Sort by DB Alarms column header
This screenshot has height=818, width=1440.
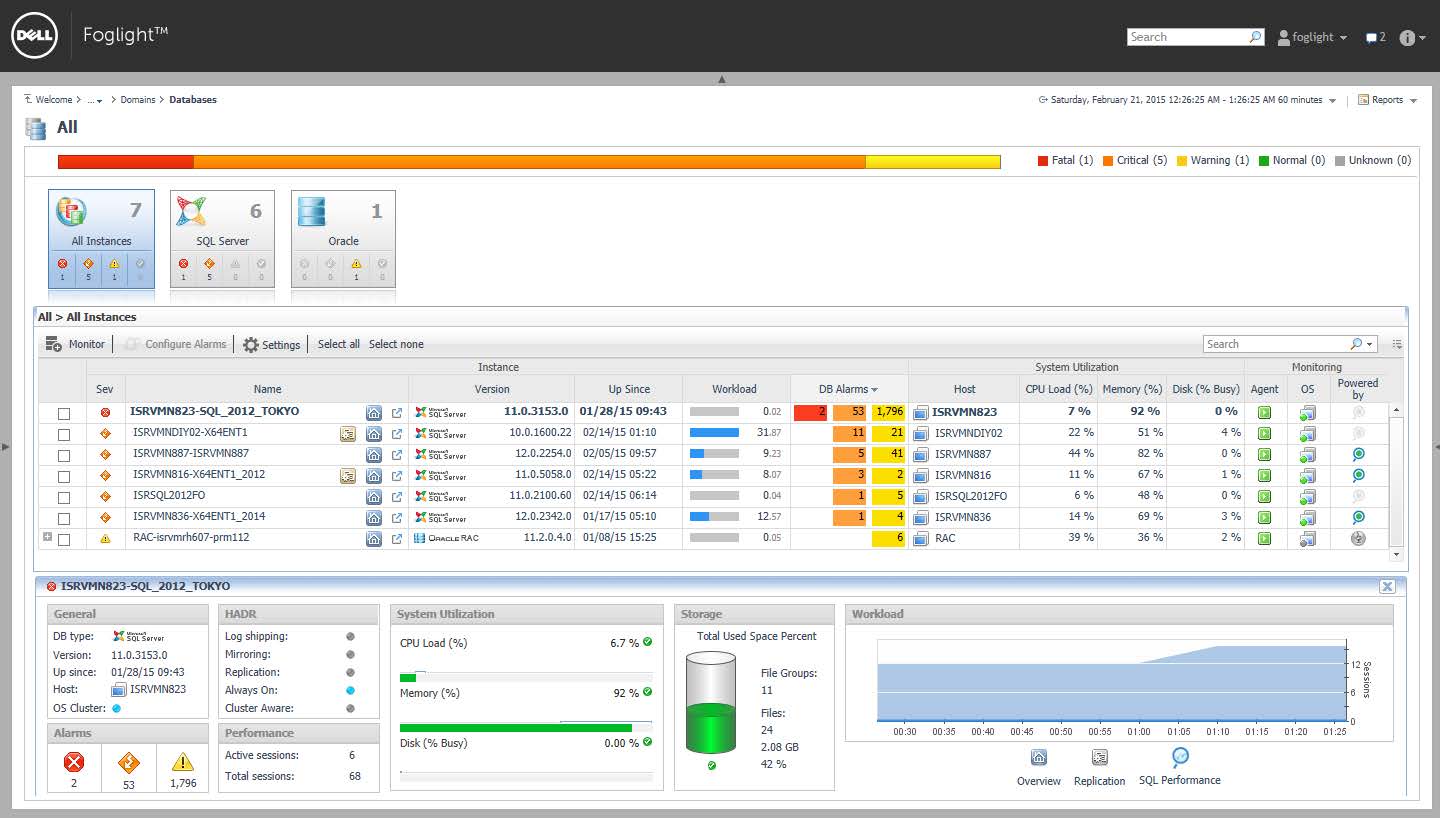click(849, 389)
